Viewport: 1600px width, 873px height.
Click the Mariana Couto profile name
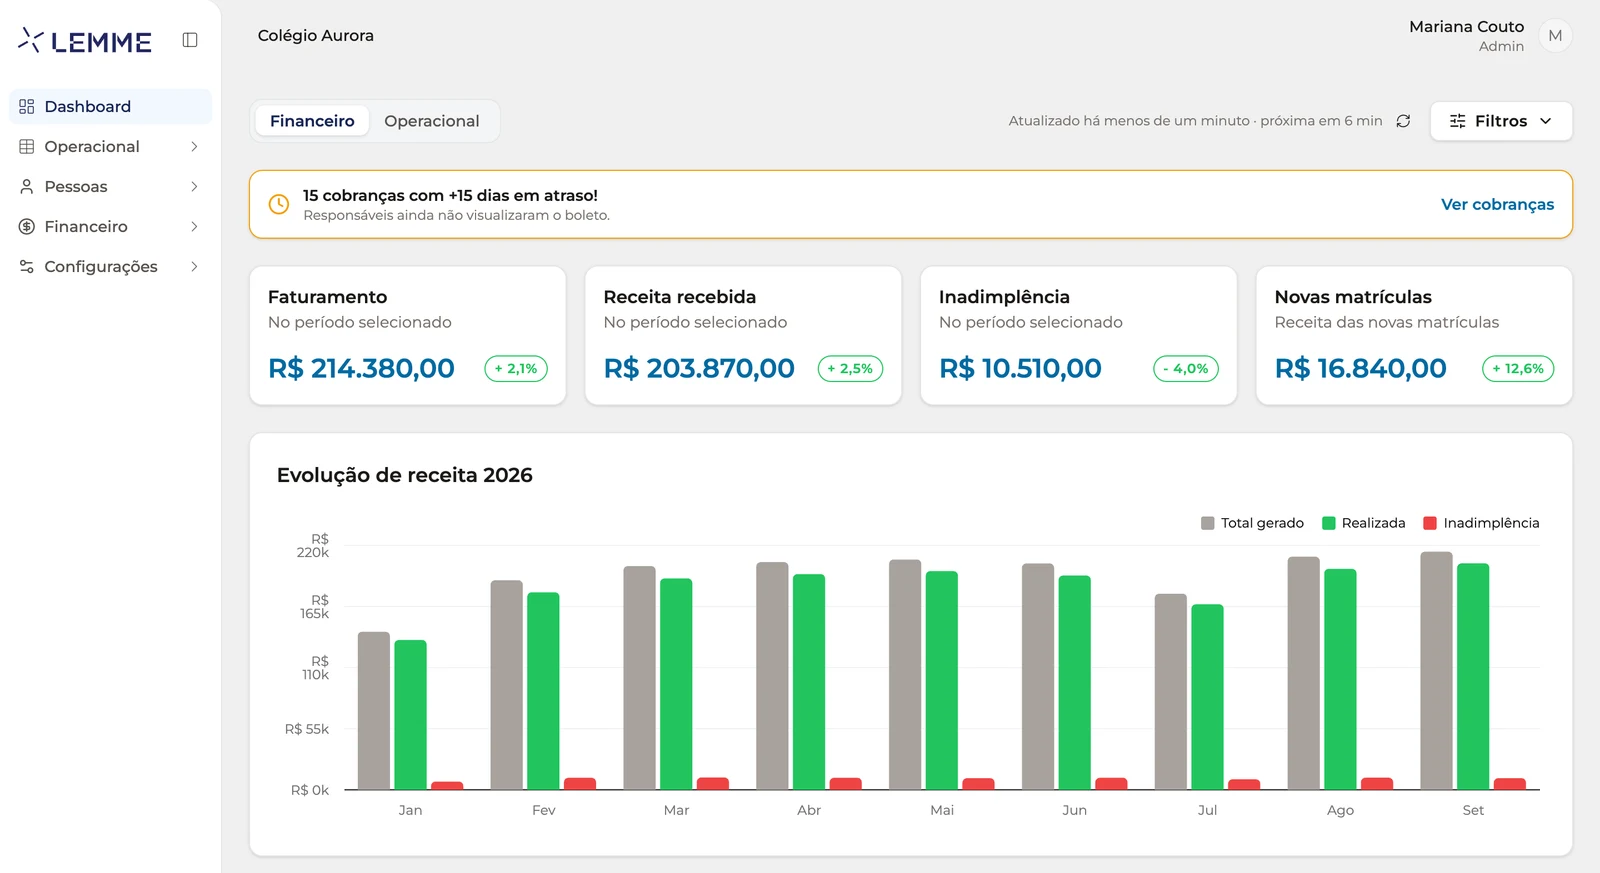pos(1466,27)
